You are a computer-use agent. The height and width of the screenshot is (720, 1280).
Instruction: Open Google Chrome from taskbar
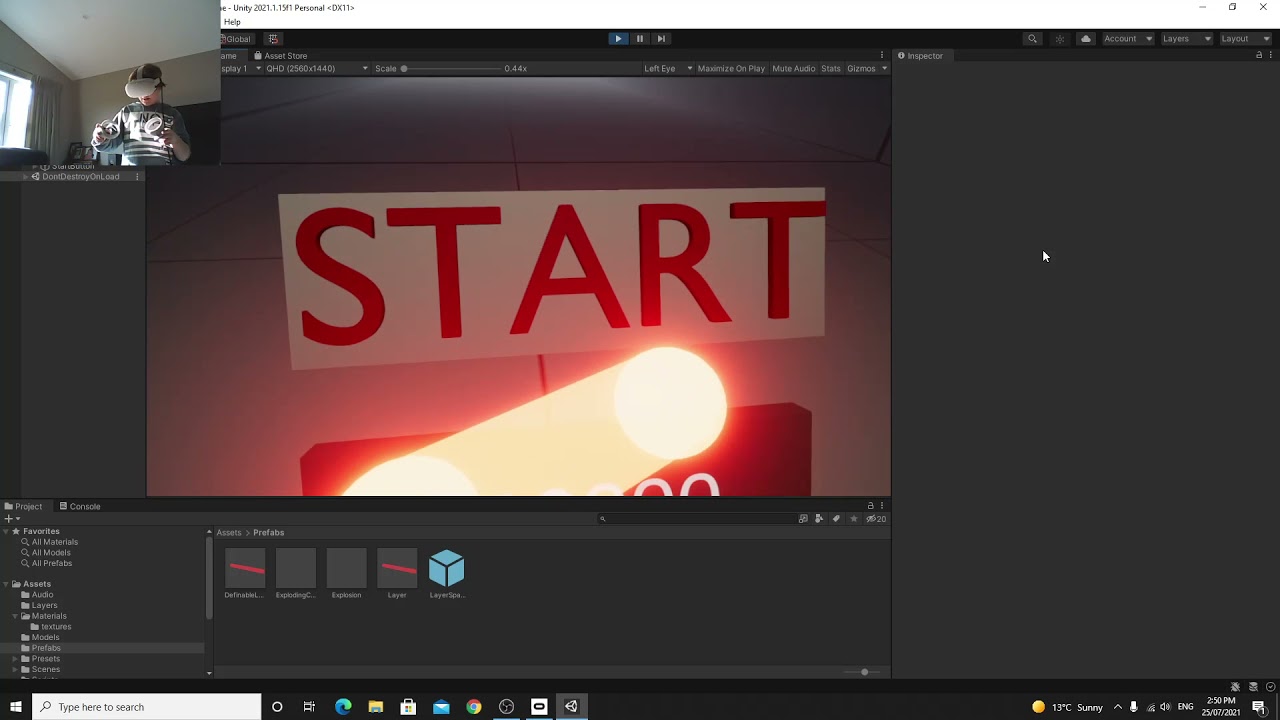click(x=474, y=707)
